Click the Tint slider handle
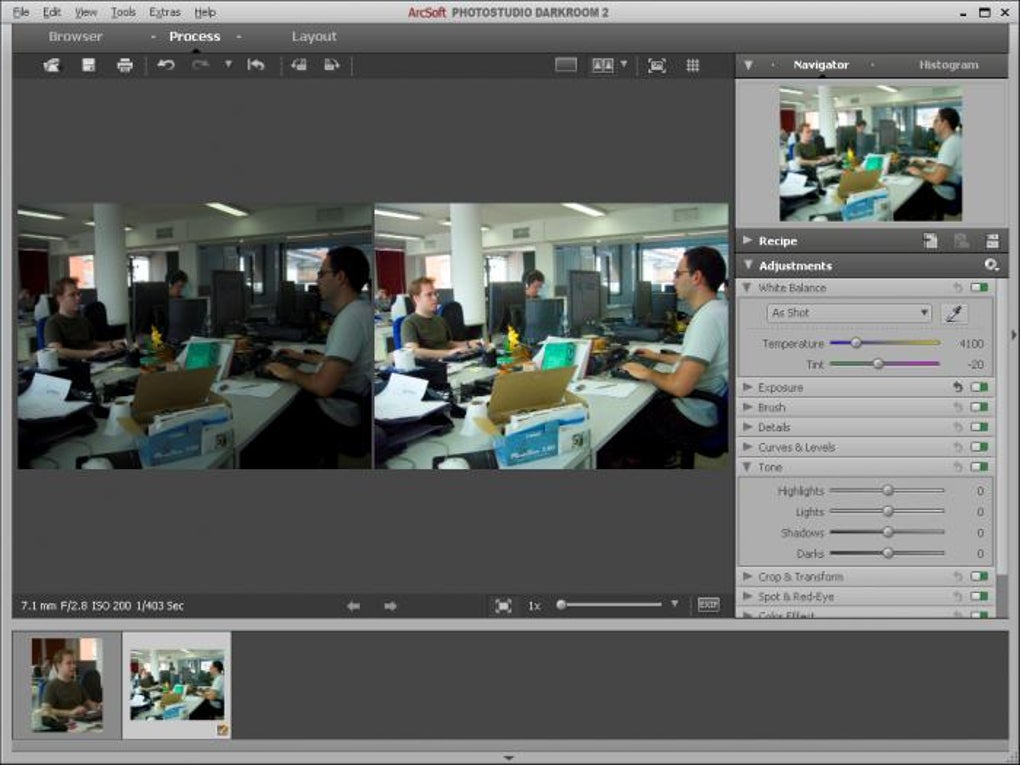The width and height of the screenshot is (1020, 765). (878, 364)
